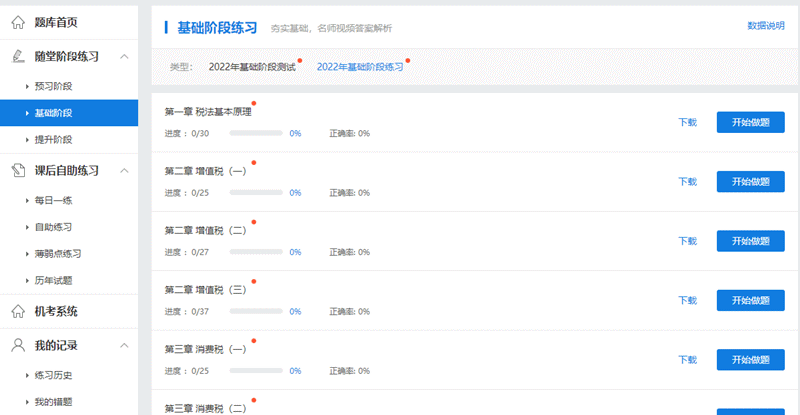Click the document icon beside 课后自助练习
800x415 pixels.
[x=17, y=170]
